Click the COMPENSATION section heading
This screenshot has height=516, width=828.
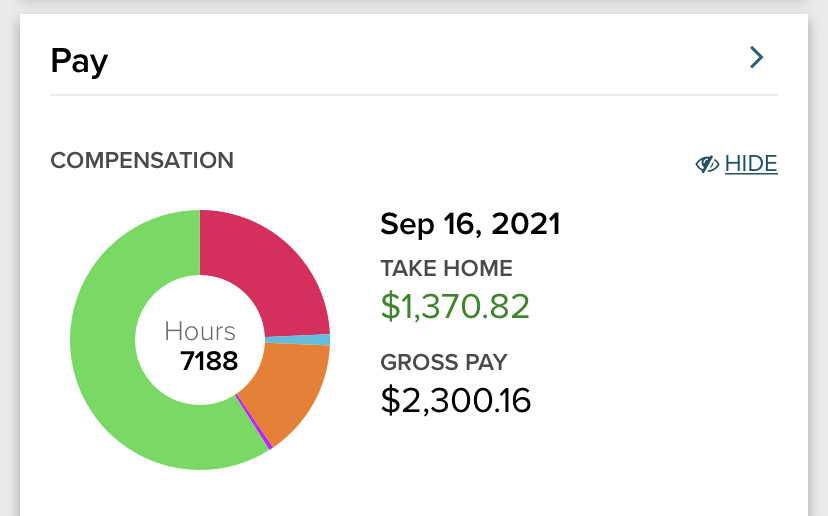[x=142, y=160]
